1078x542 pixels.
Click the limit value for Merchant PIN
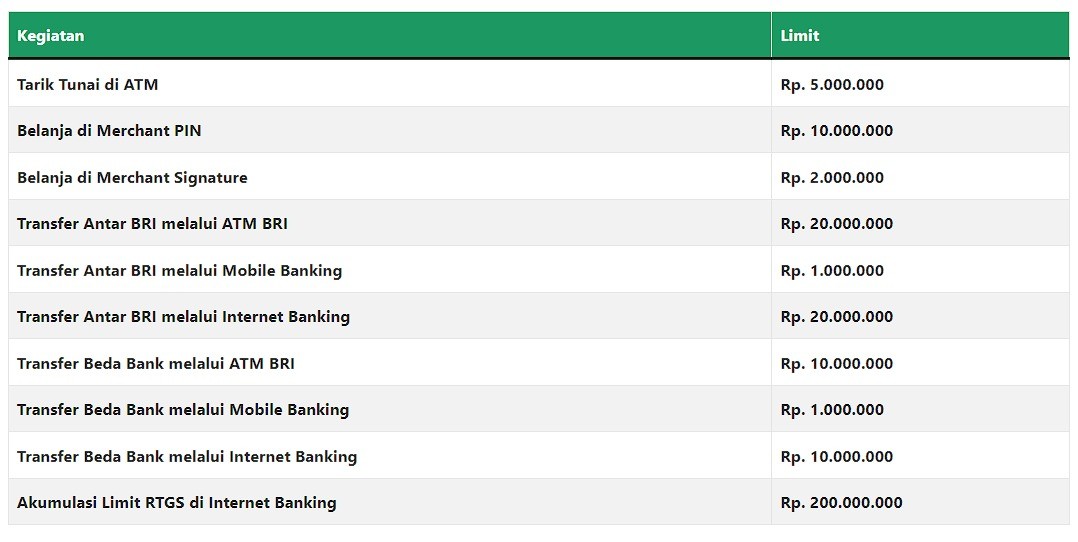pos(837,131)
